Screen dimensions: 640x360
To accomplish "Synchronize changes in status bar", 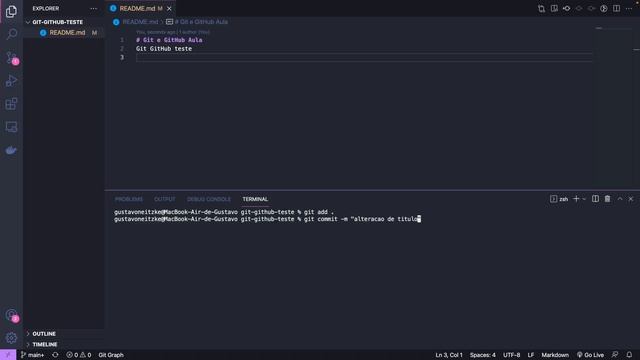I will click(55, 355).
